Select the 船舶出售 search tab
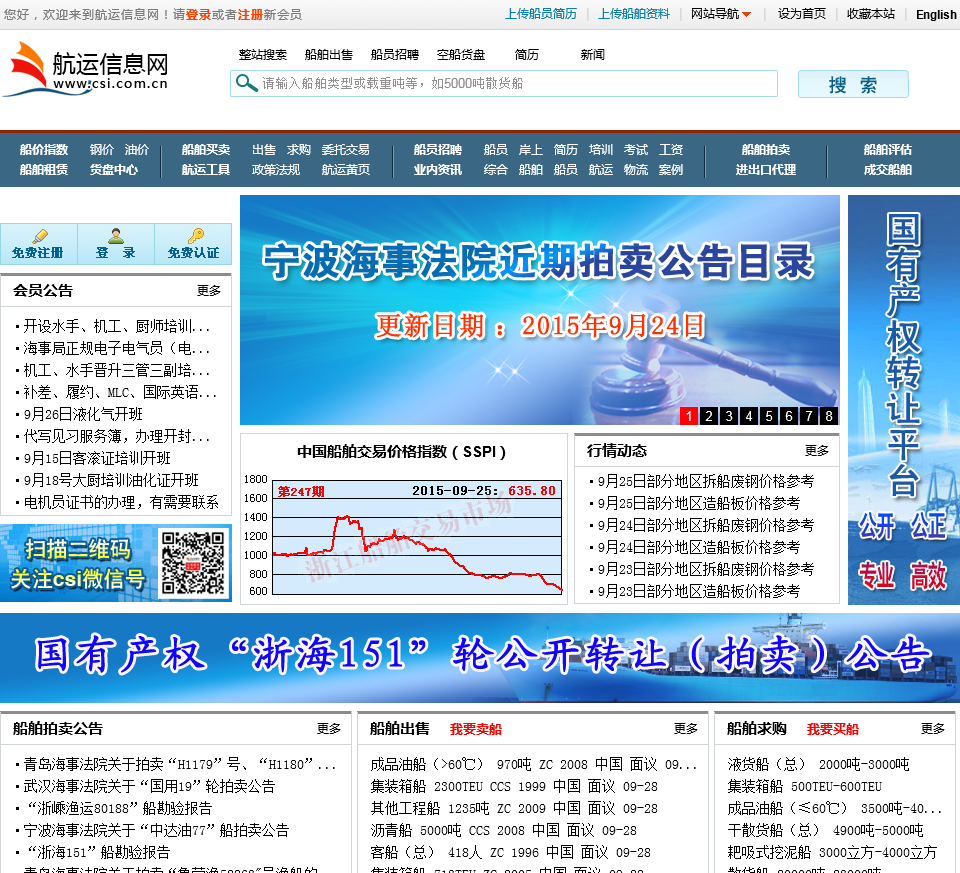Viewport: 960px width, 873px height. tap(329, 54)
